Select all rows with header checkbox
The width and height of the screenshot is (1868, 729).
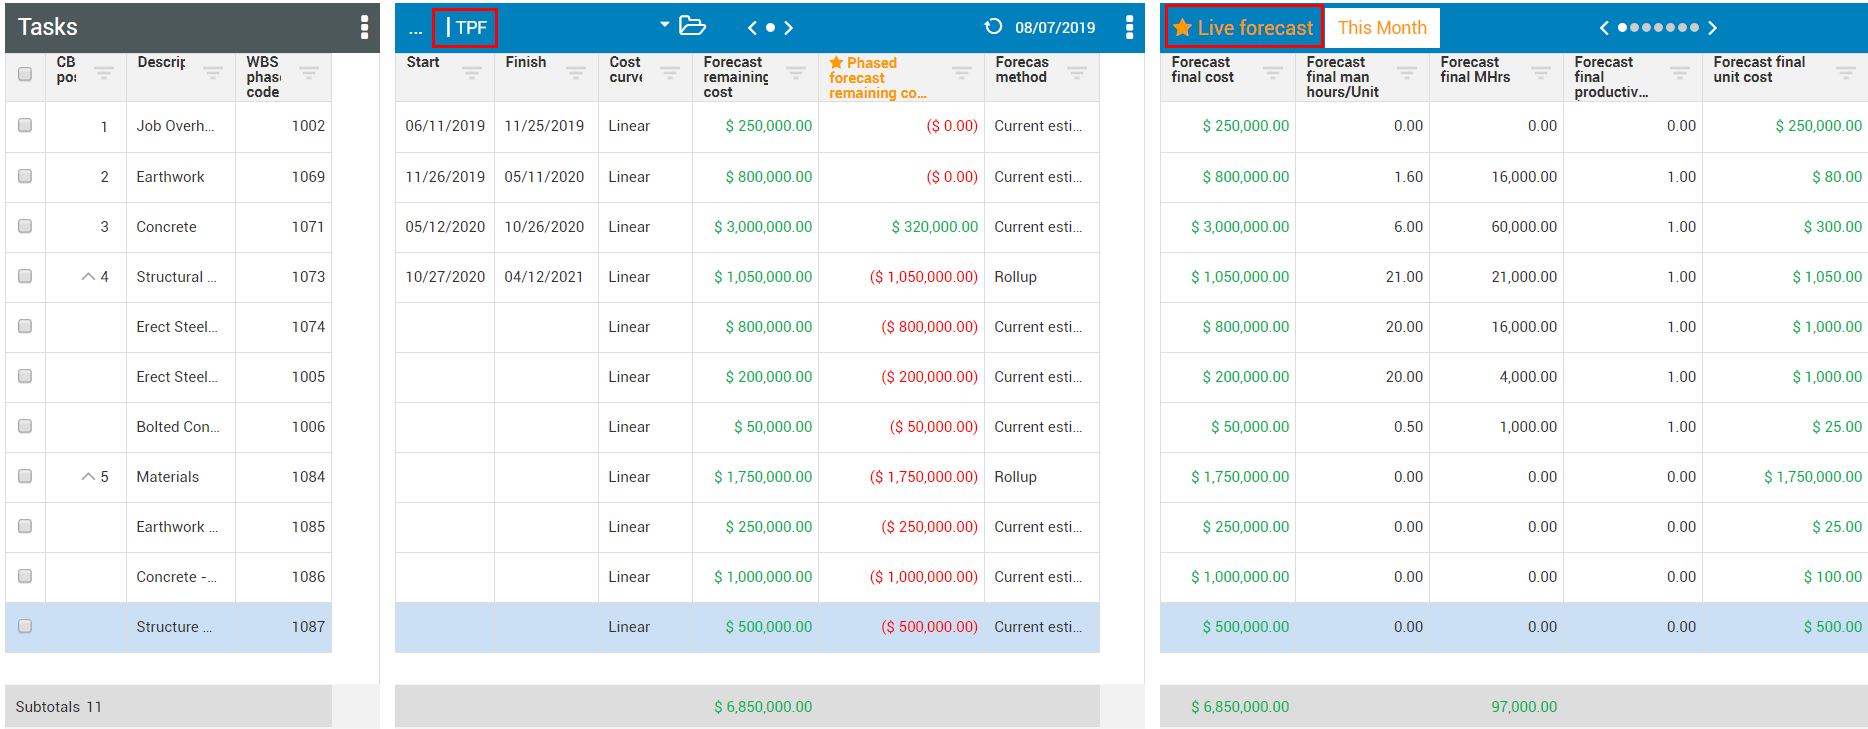(x=25, y=74)
